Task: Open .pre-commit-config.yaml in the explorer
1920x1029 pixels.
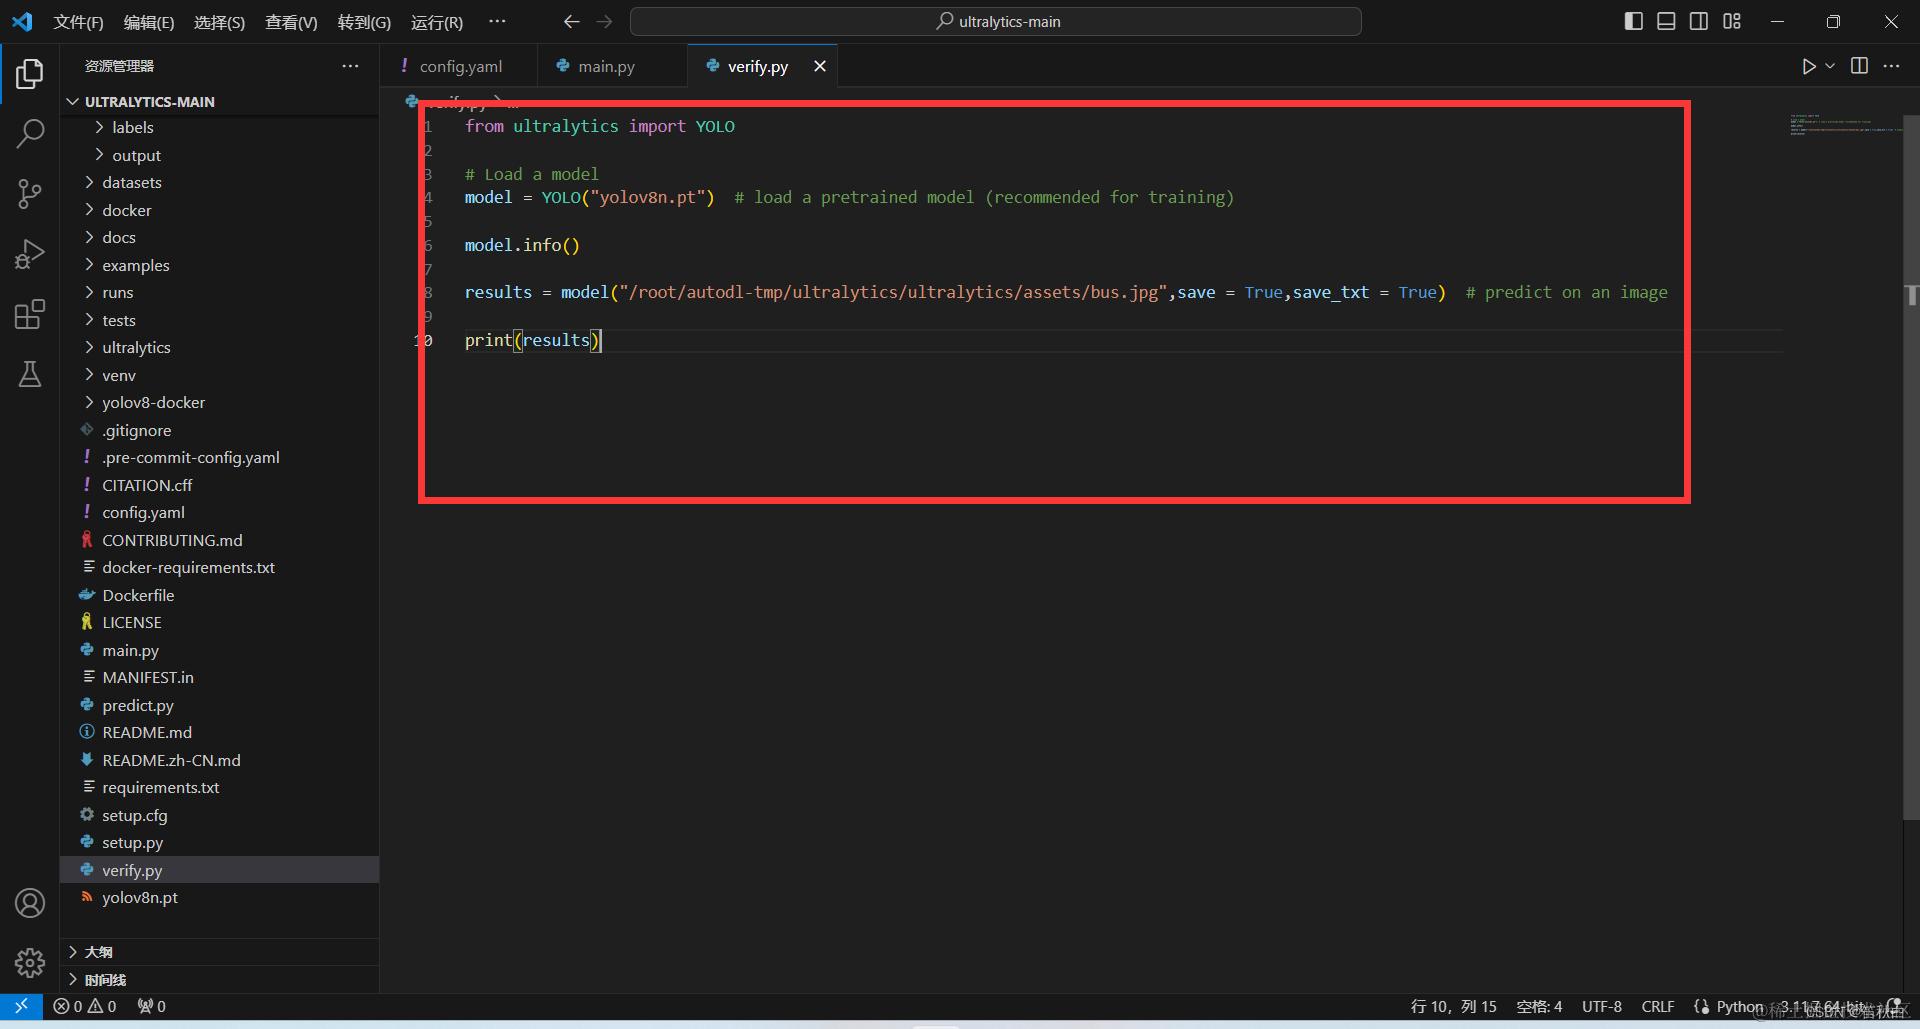Action: point(219,458)
